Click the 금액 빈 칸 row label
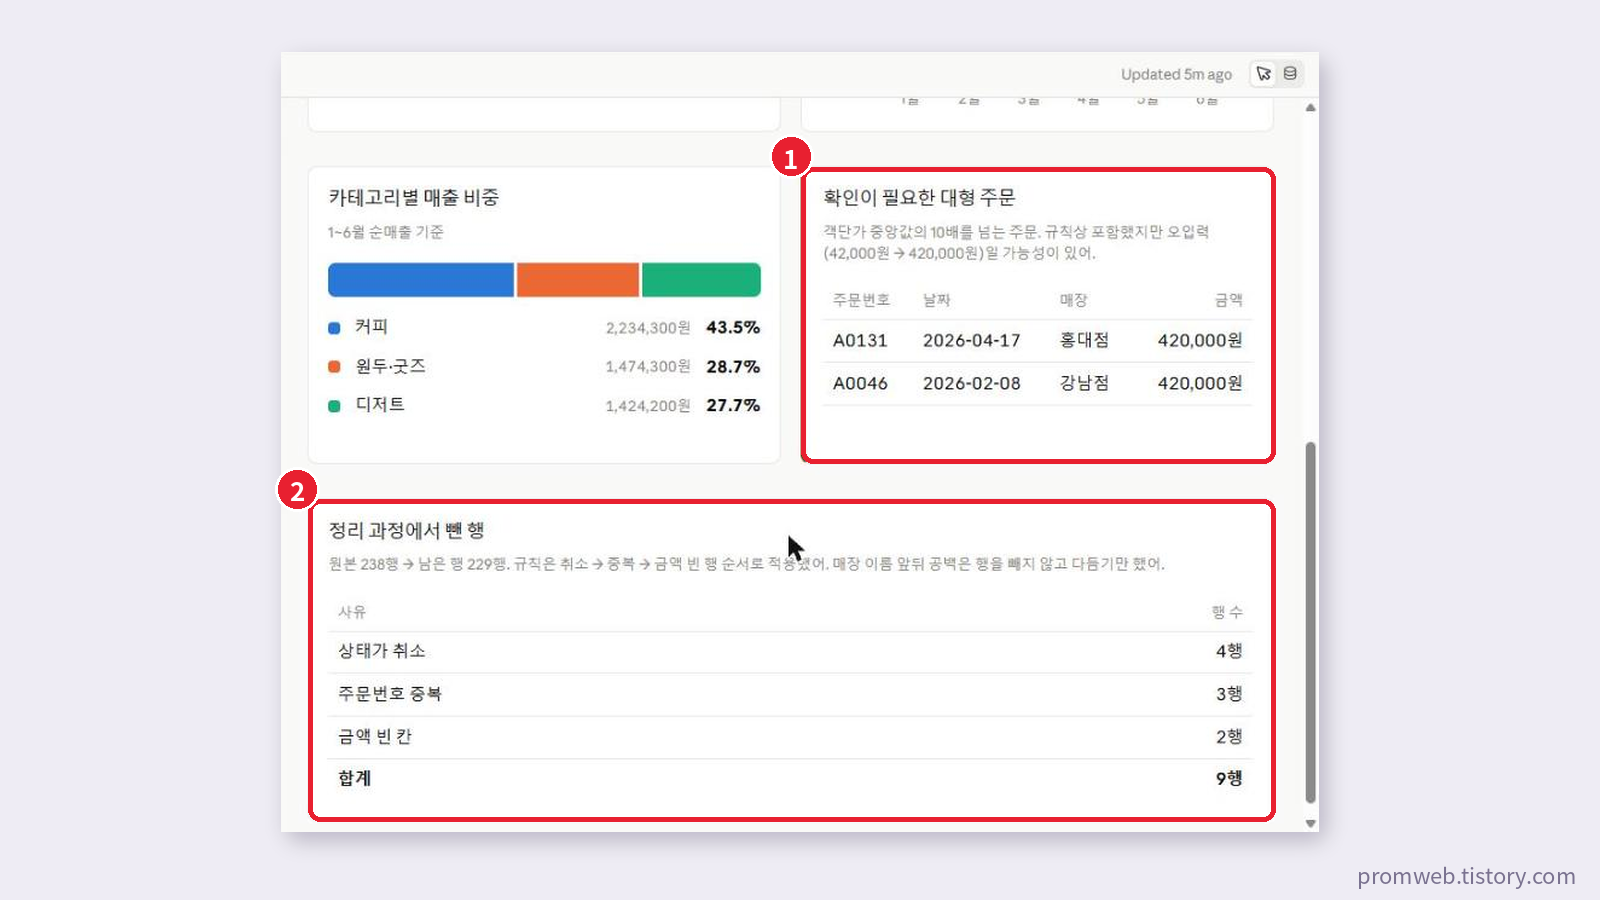 375,737
